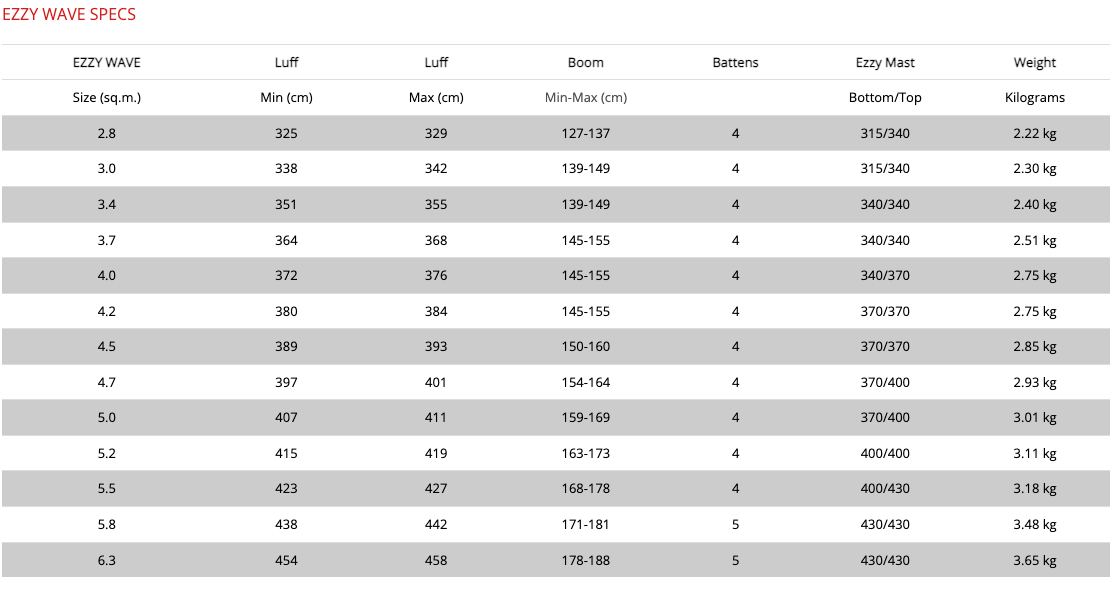Select the 400/400 mast cell
Viewport: 1113px width, 589px height.
(885, 453)
